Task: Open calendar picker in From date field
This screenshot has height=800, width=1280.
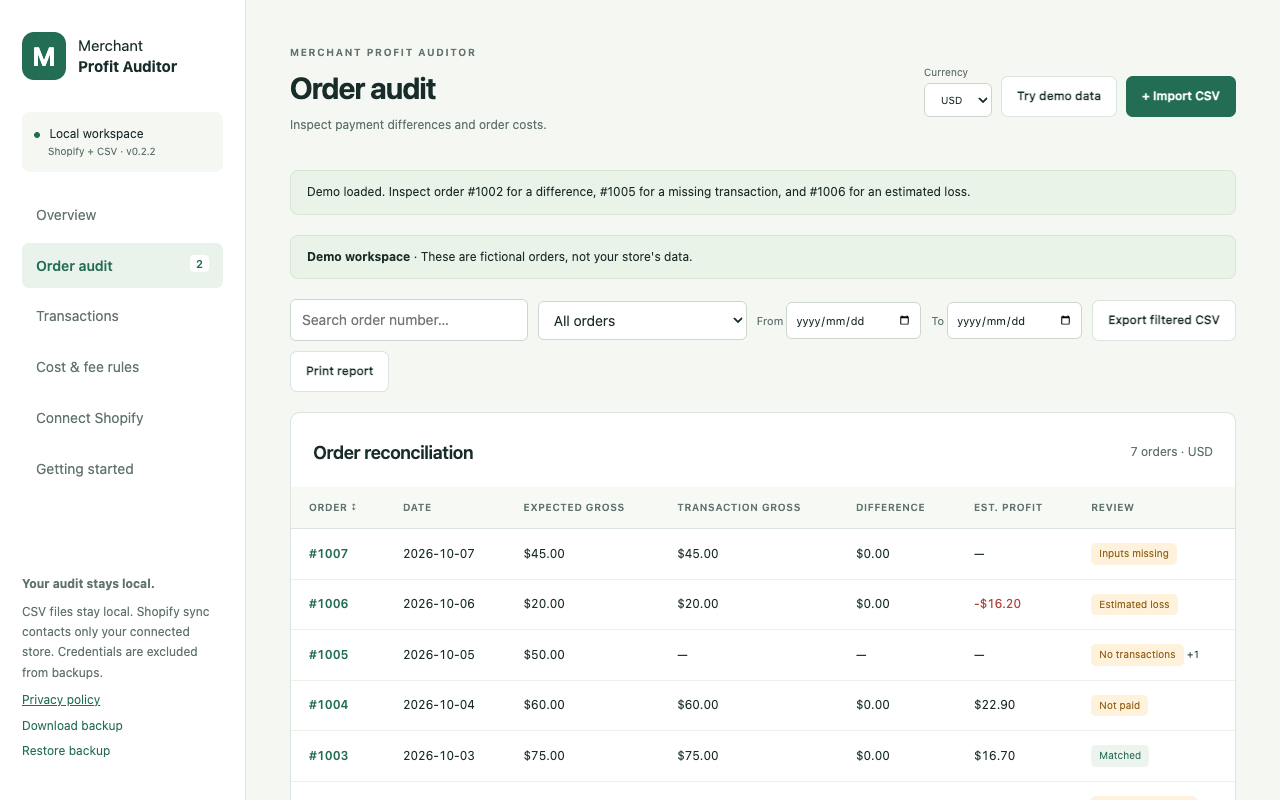Action: pyautogui.click(x=904, y=321)
